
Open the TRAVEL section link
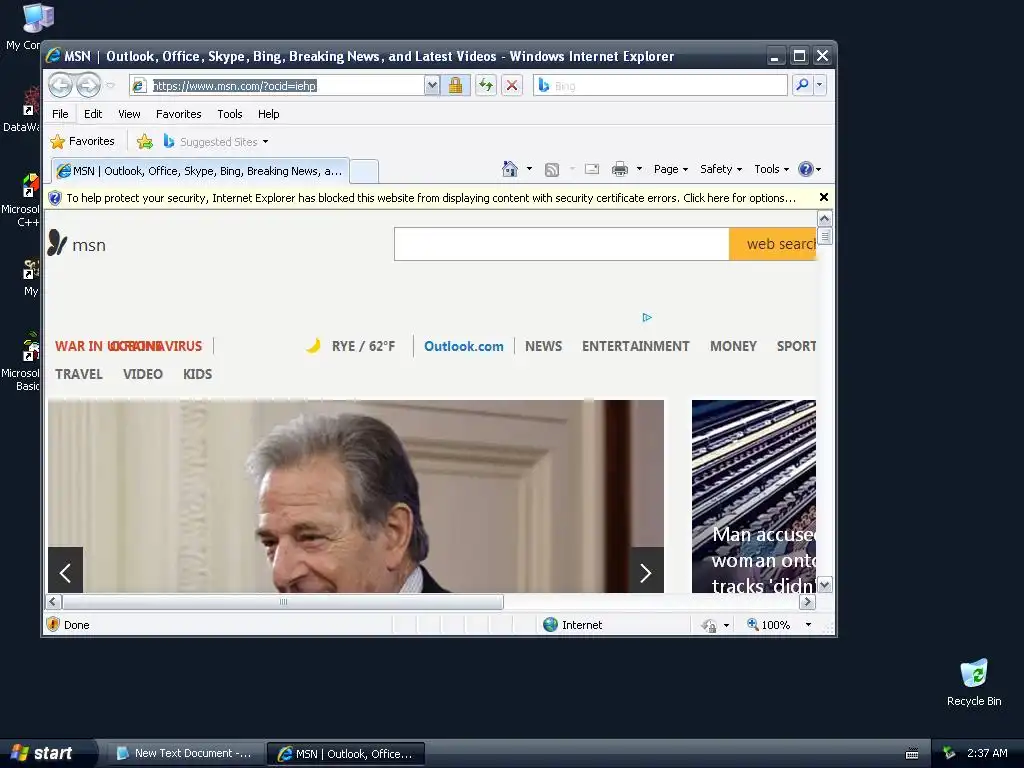79,374
